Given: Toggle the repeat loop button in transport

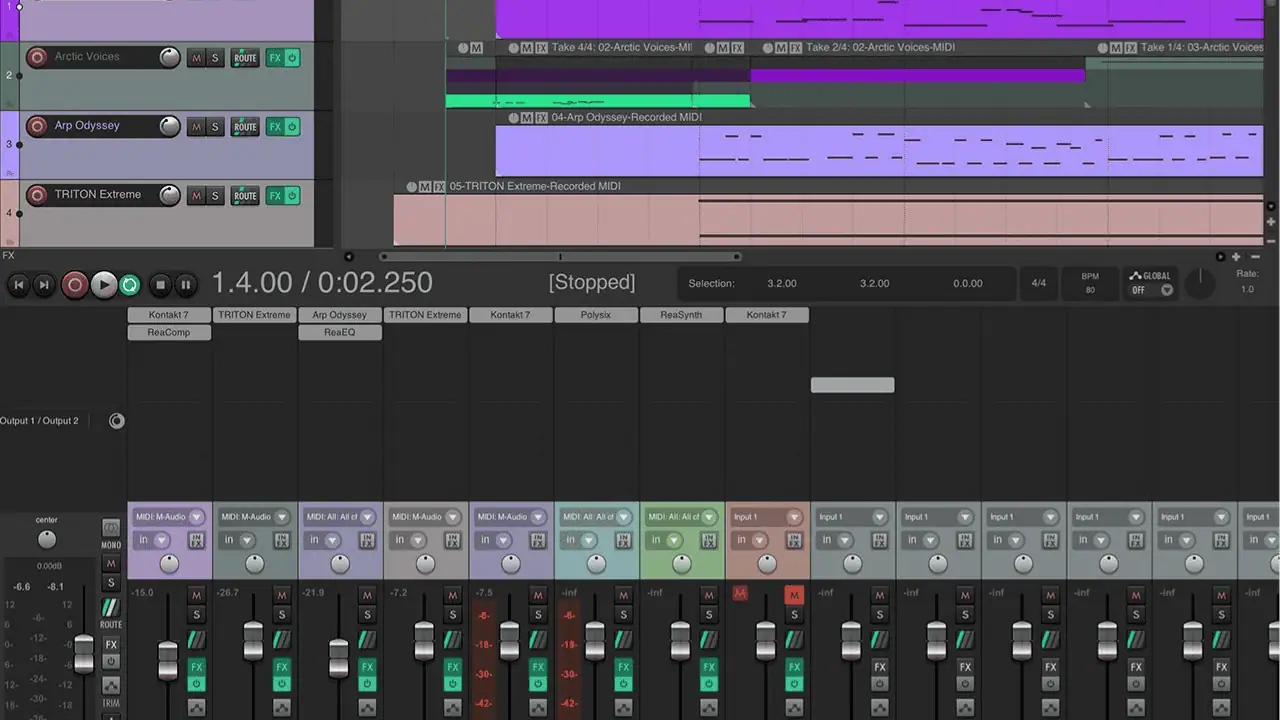Looking at the screenshot, I should 130,285.
